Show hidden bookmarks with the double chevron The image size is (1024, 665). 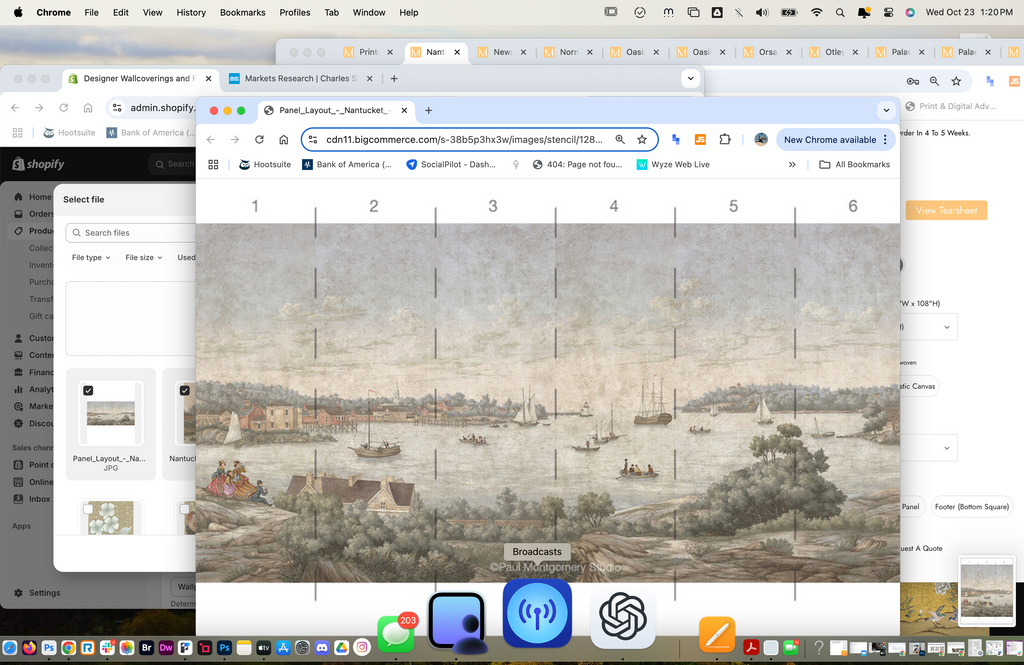click(792, 165)
